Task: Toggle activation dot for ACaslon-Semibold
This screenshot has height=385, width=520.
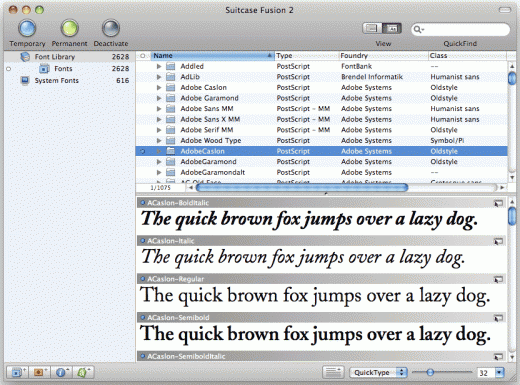Action: (x=143, y=317)
